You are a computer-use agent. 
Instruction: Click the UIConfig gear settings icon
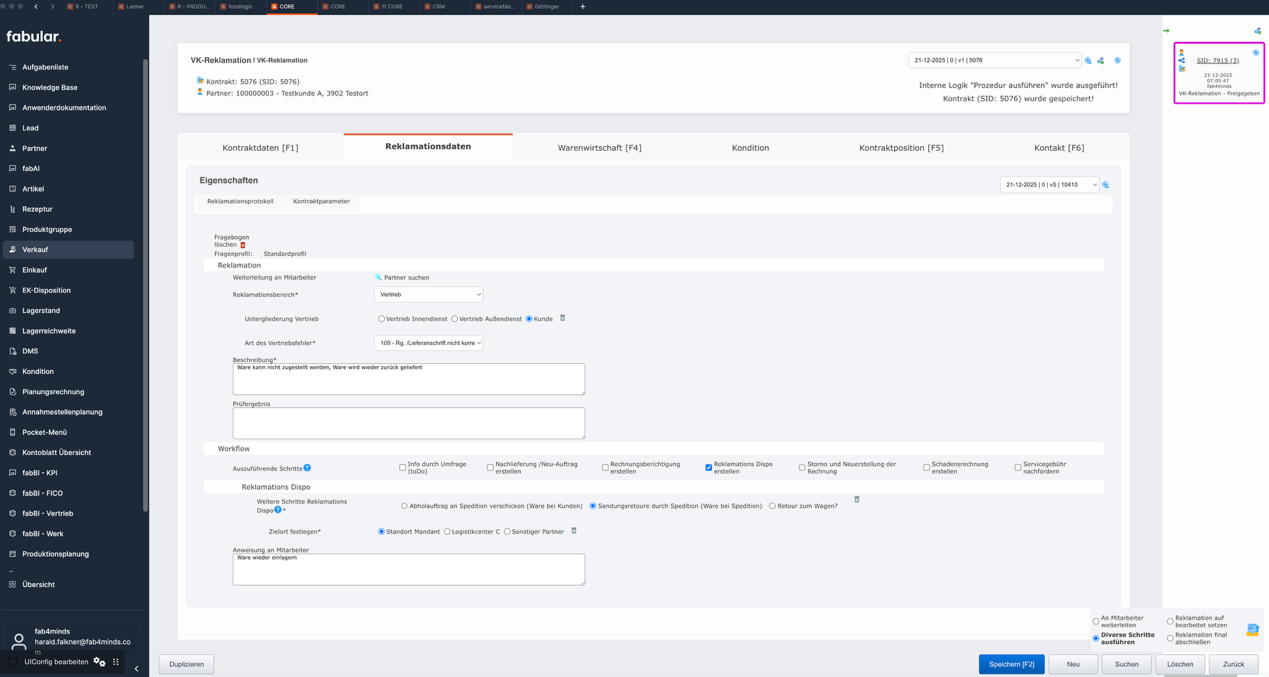tap(99, 662)
